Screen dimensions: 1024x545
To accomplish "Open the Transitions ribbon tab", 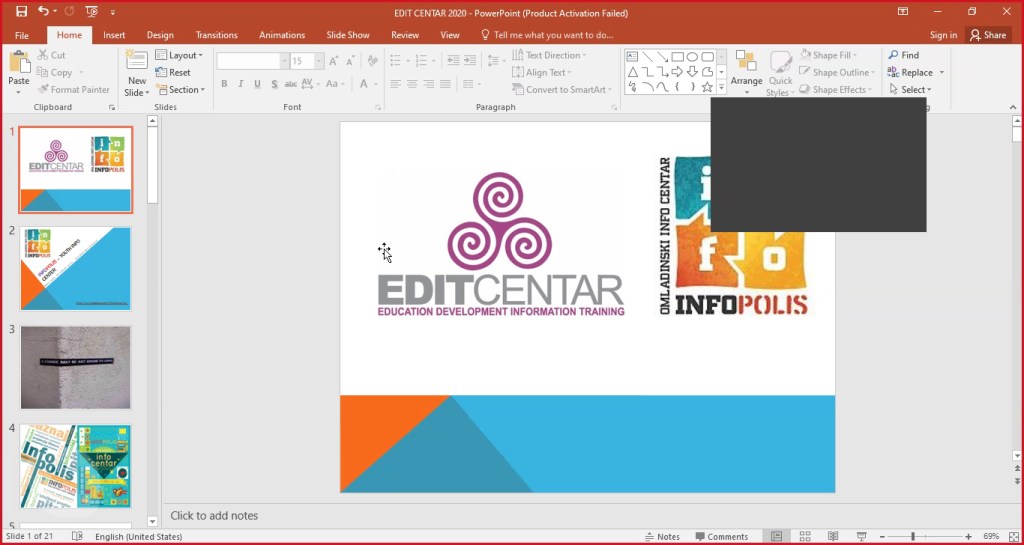I will pyautogui.click(x=216, y=35).
